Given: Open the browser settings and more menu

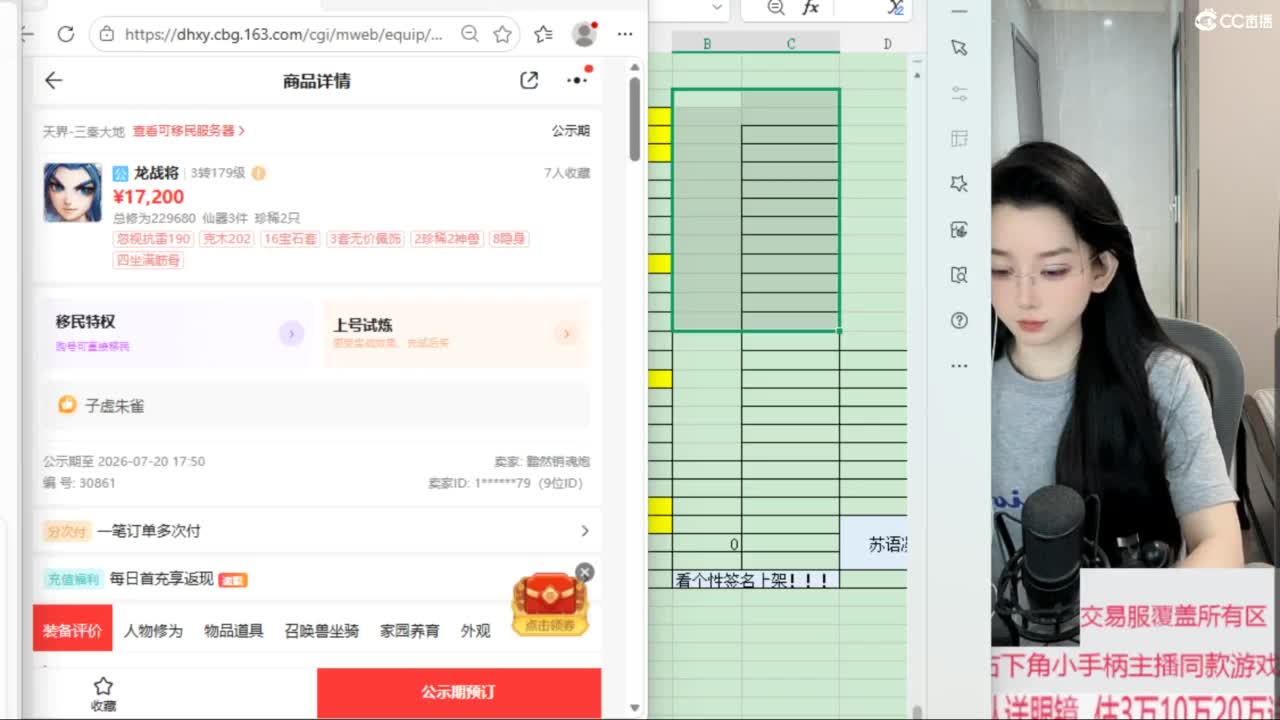Looking at the screenshot, I should [625, 34].
